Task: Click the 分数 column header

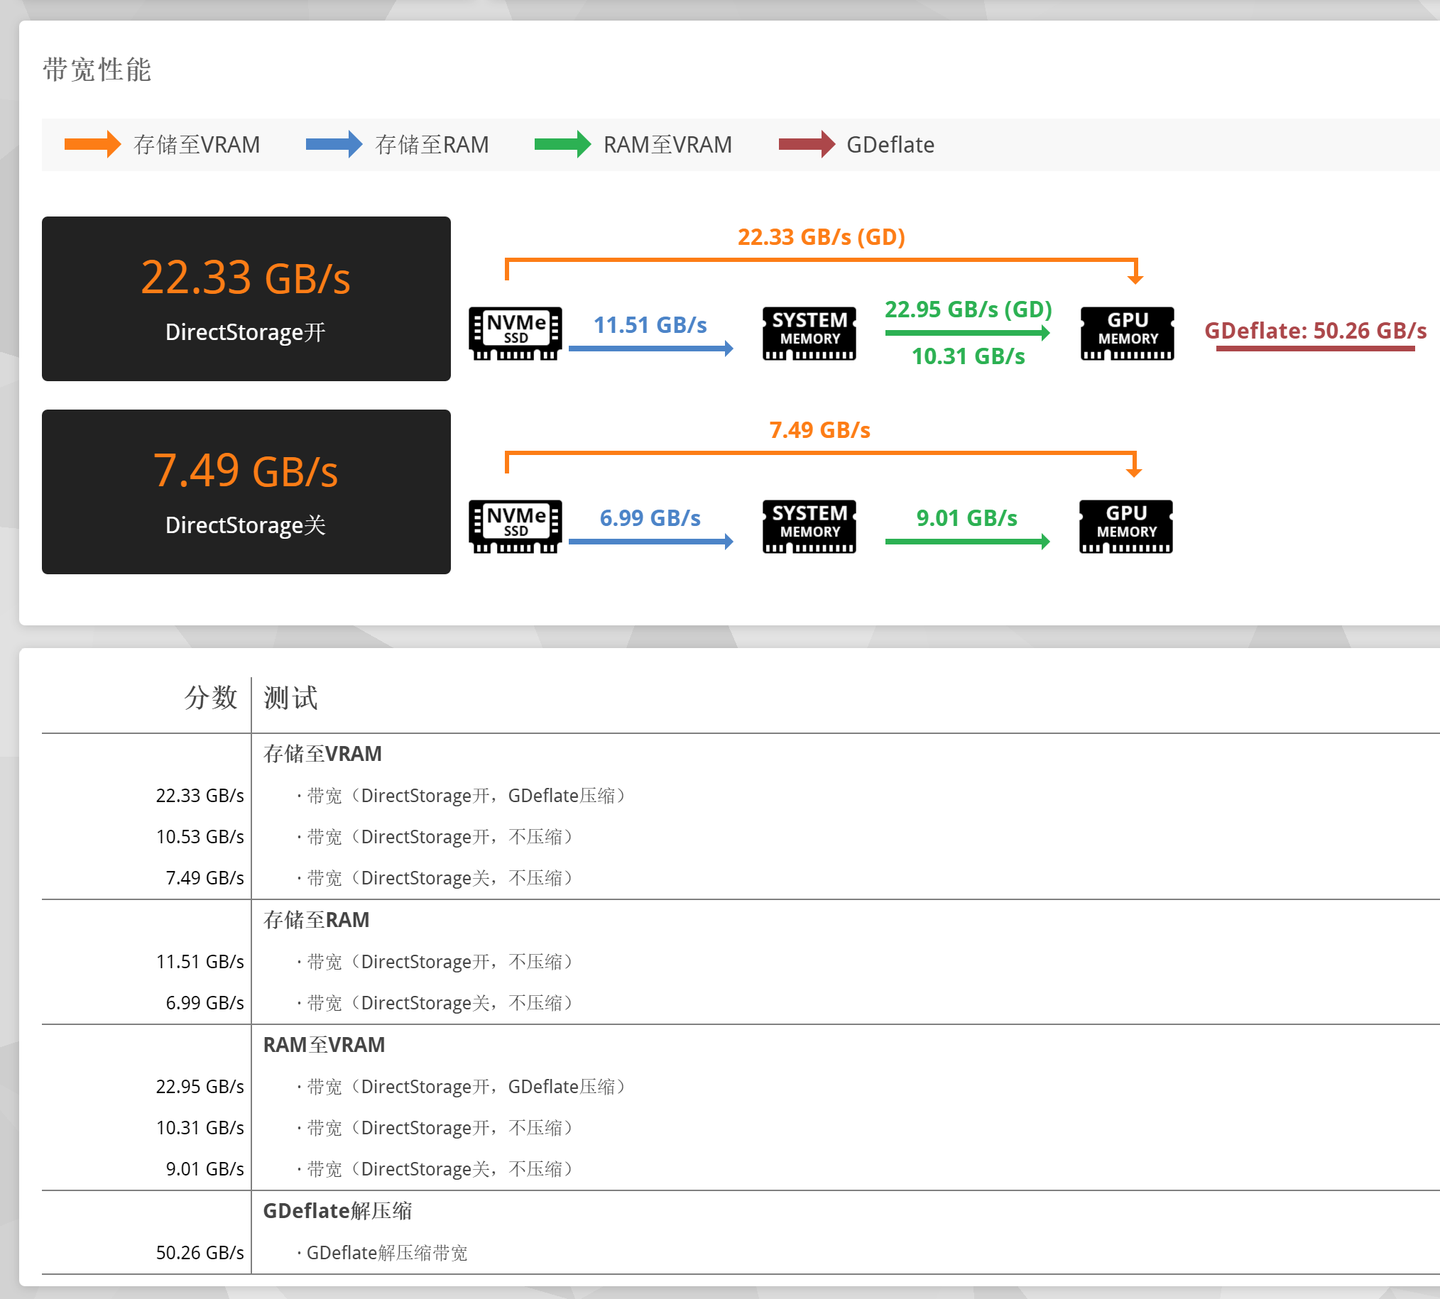Action: (x=211, y=697)
